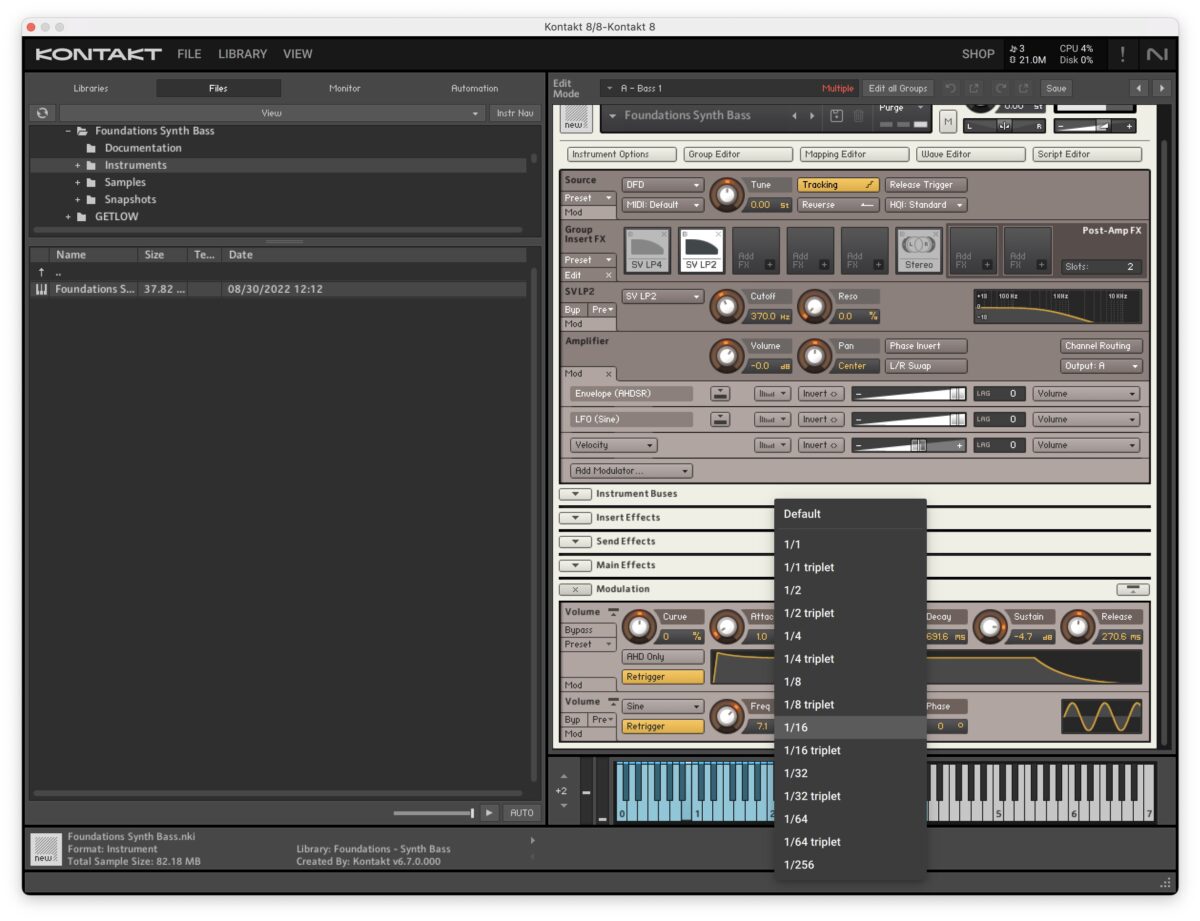Click the M mute button in the instrument header

coord(948,122)
